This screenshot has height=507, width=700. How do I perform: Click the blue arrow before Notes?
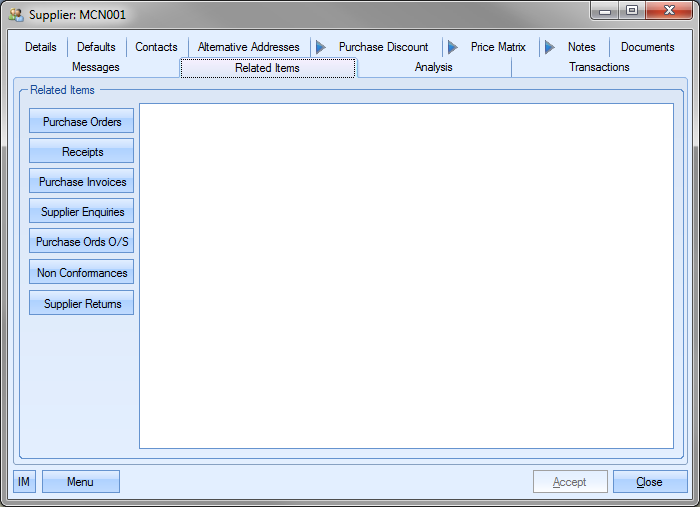tap(549, 47)
